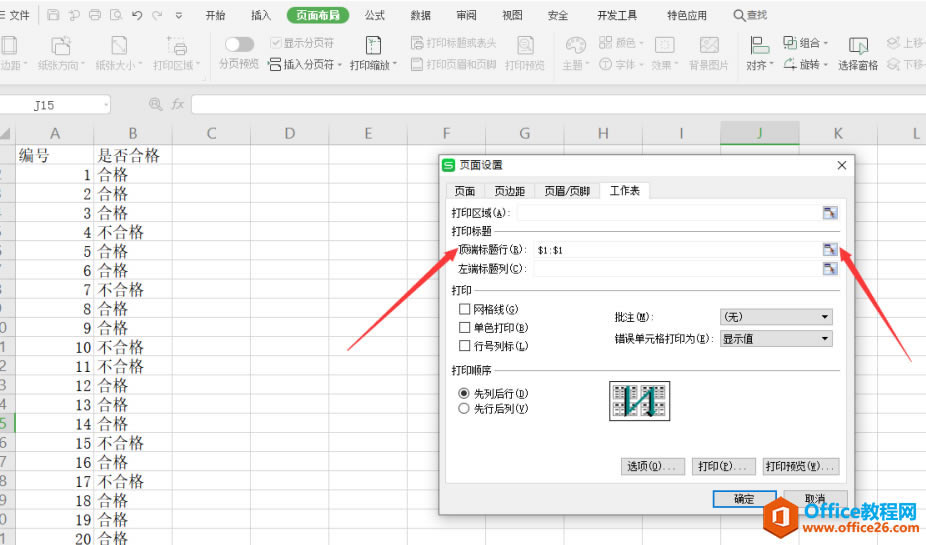Image resolution: width=926 pixels, height=545 pixels.
Task: Open the 视图 ribbon tab
Action: [512, 15]
